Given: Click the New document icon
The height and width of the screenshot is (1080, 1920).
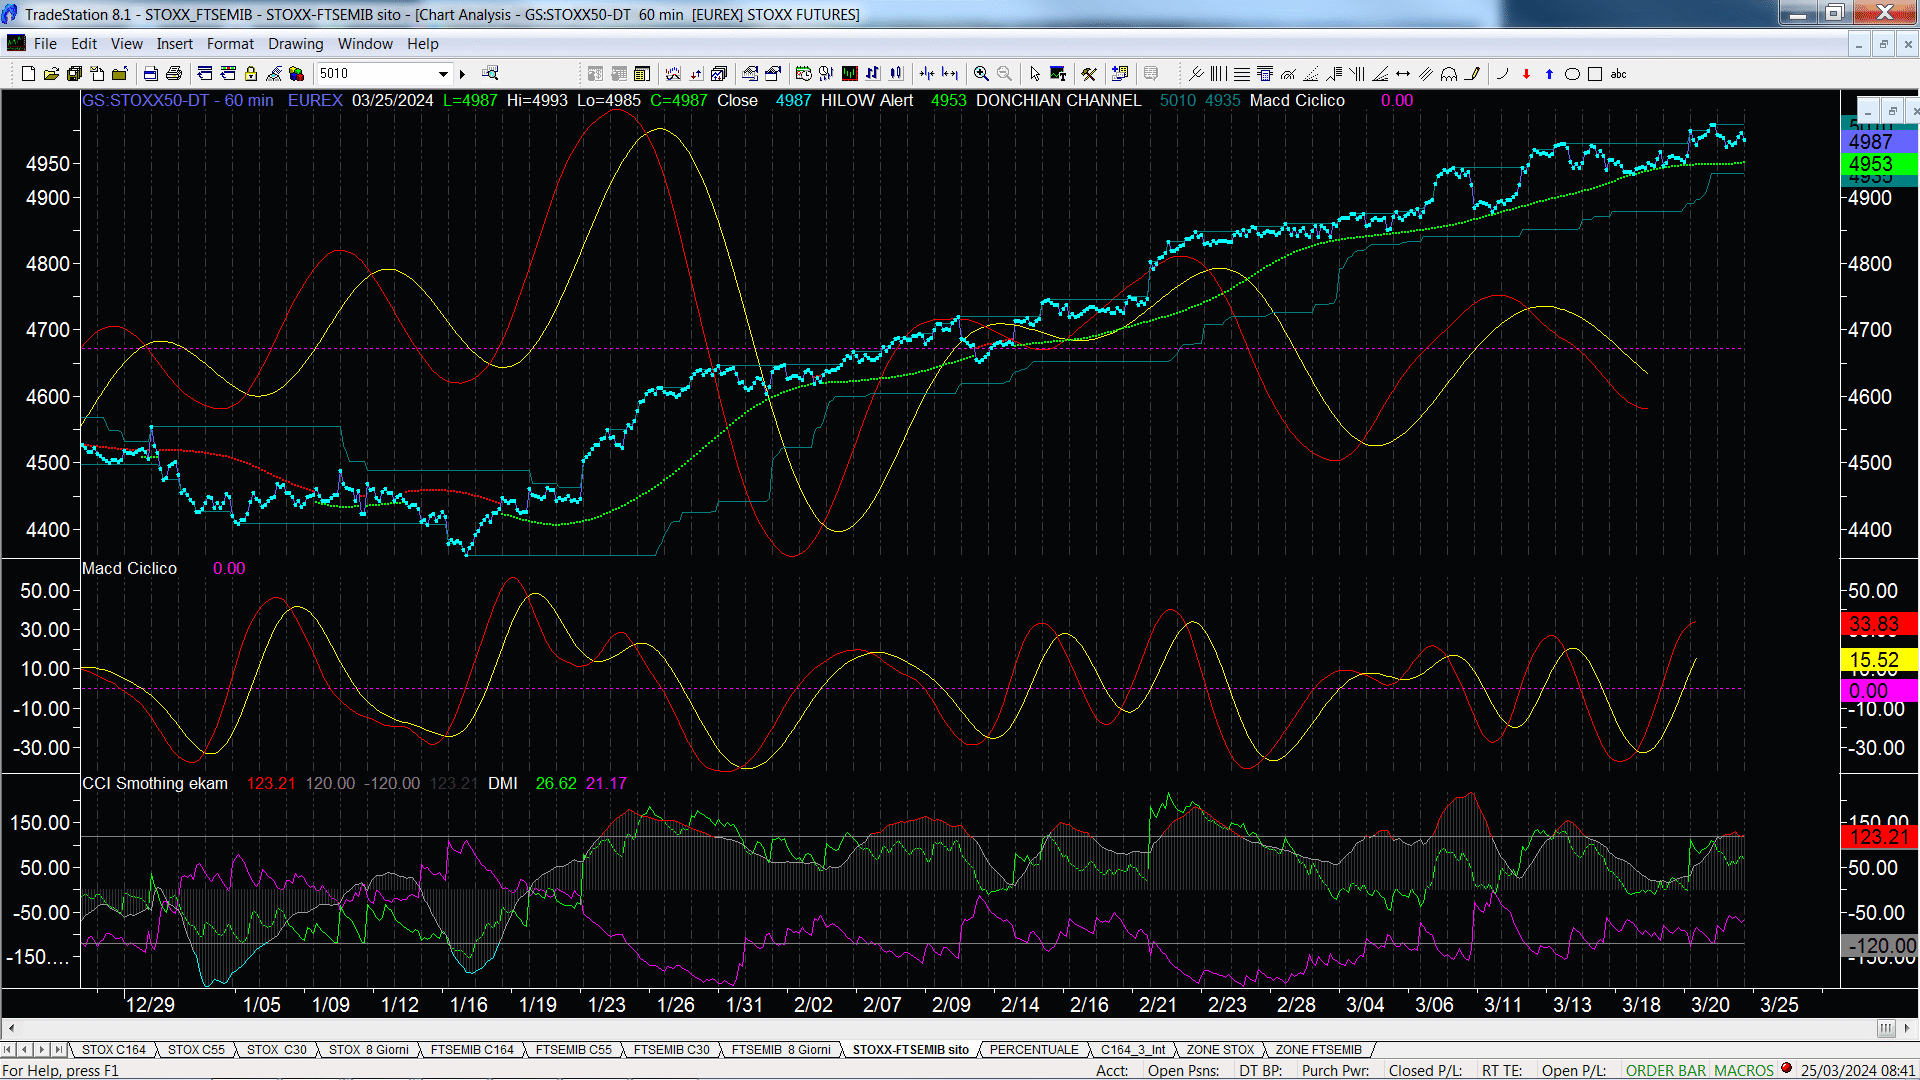Looking at the screenshot, I should (28, 74).
